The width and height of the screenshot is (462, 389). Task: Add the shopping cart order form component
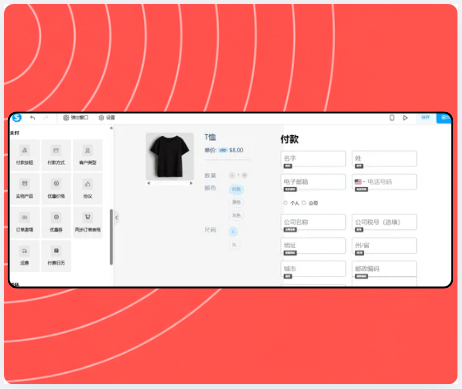pyautogui.click(x=88, y=223)
